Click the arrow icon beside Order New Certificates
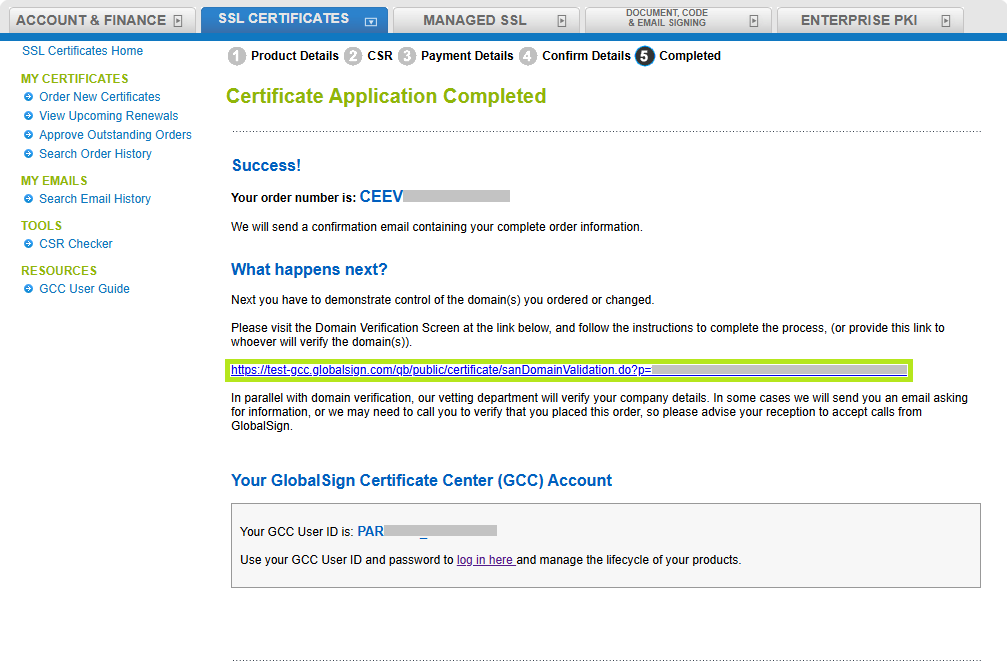The width and height of the screenshot is (1007, 662). click(28, 97)
